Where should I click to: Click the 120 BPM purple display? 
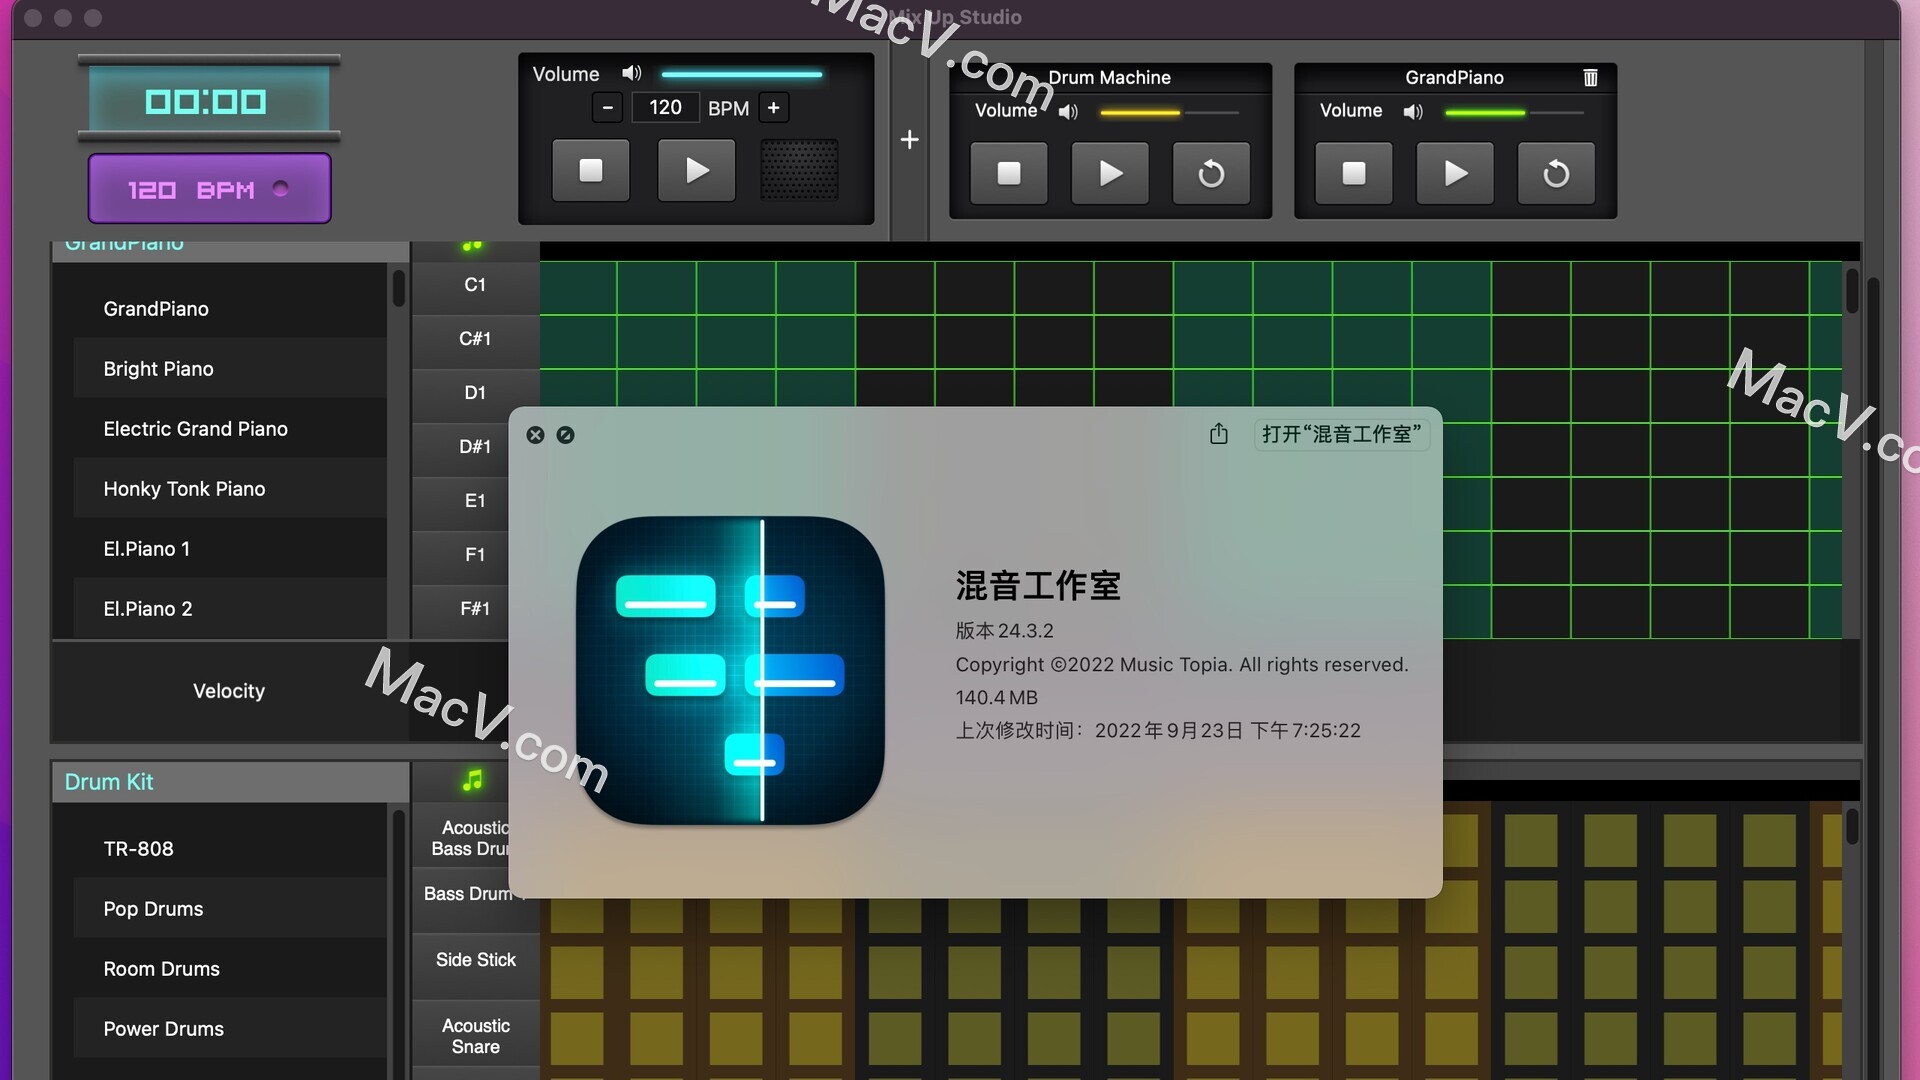(209, 189)
